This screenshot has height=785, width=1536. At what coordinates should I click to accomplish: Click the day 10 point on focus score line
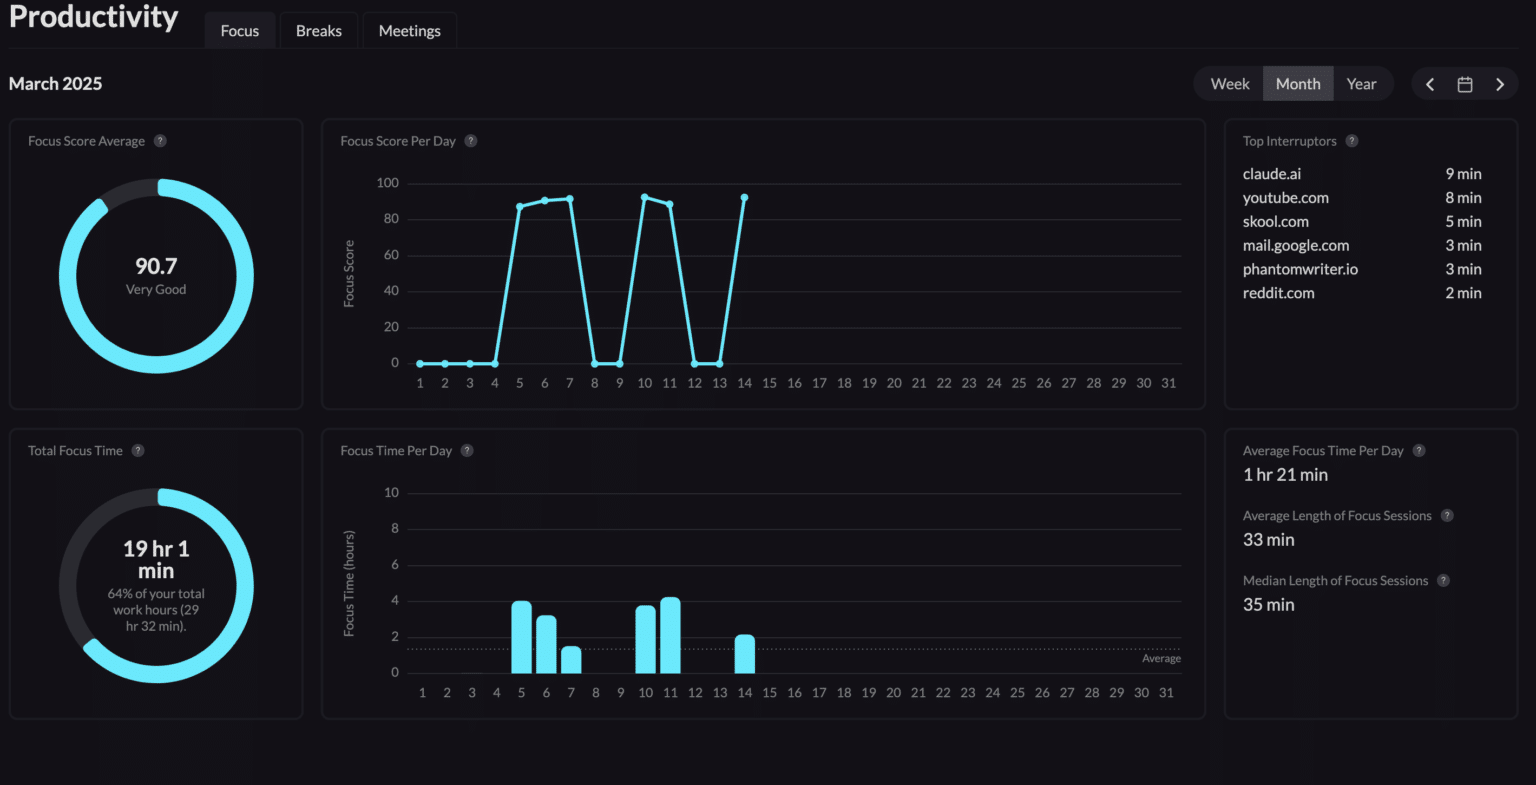click(644, 198)
